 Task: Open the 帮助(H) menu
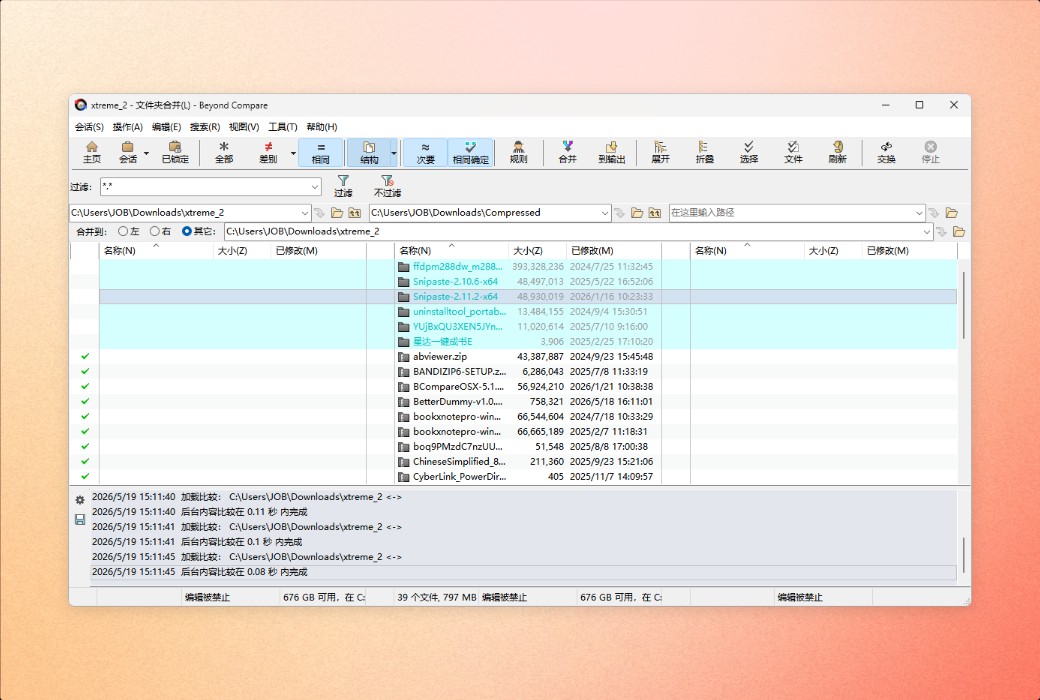(x=321, y=127)
